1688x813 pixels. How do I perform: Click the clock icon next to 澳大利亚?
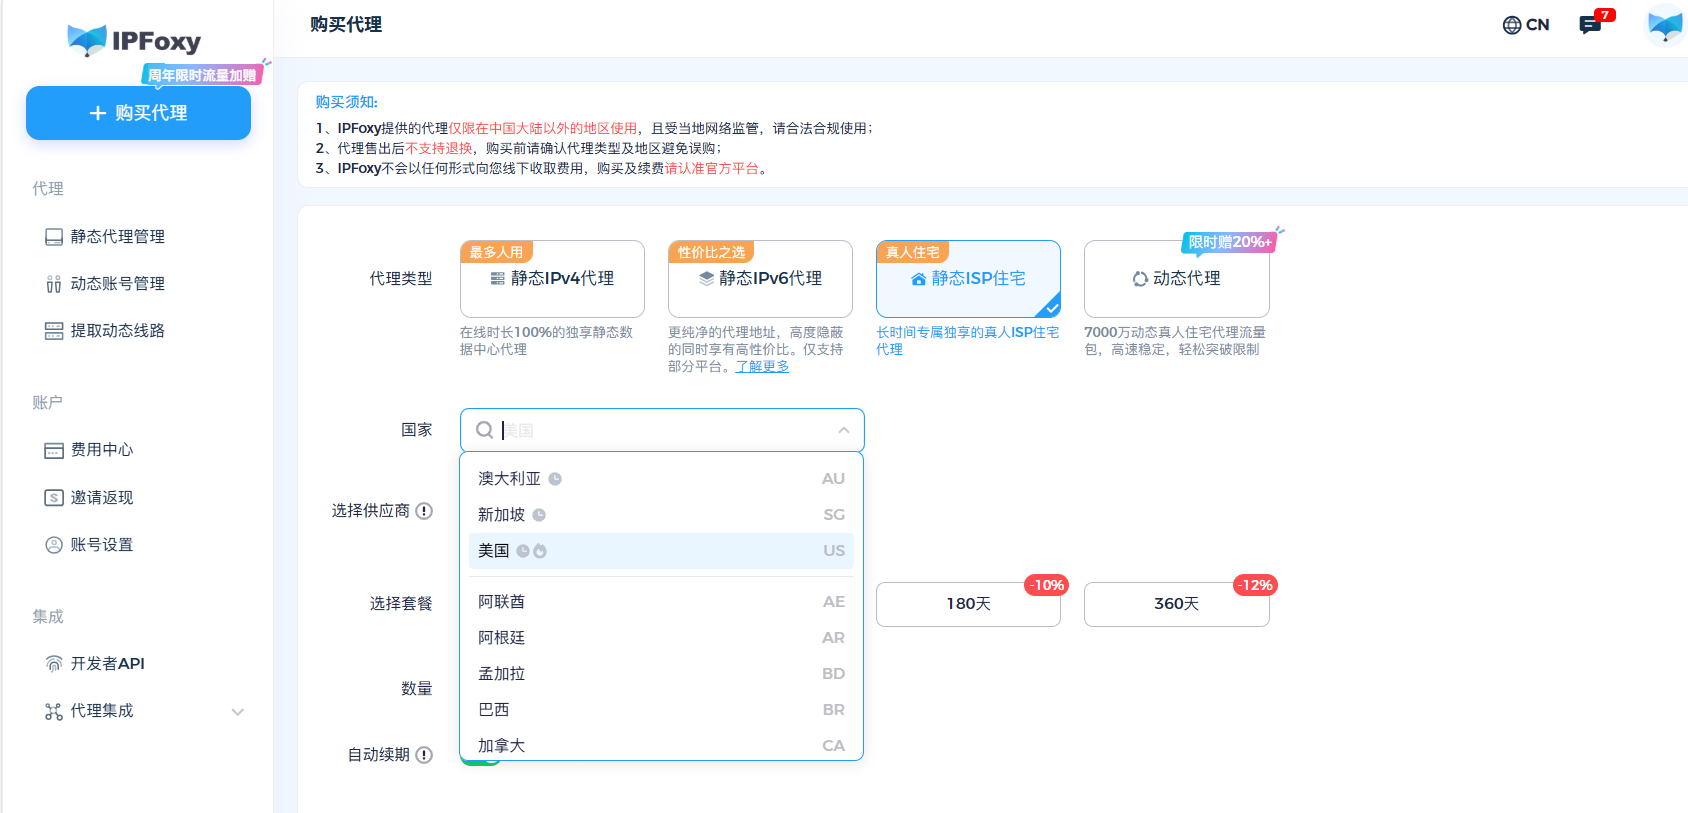point(555,479)
